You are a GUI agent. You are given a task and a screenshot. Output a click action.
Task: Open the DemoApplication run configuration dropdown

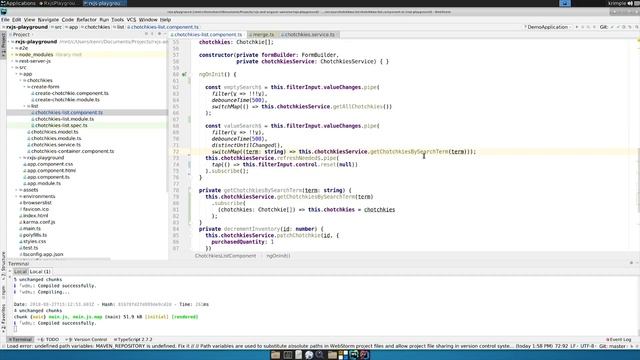pos(548,27)
